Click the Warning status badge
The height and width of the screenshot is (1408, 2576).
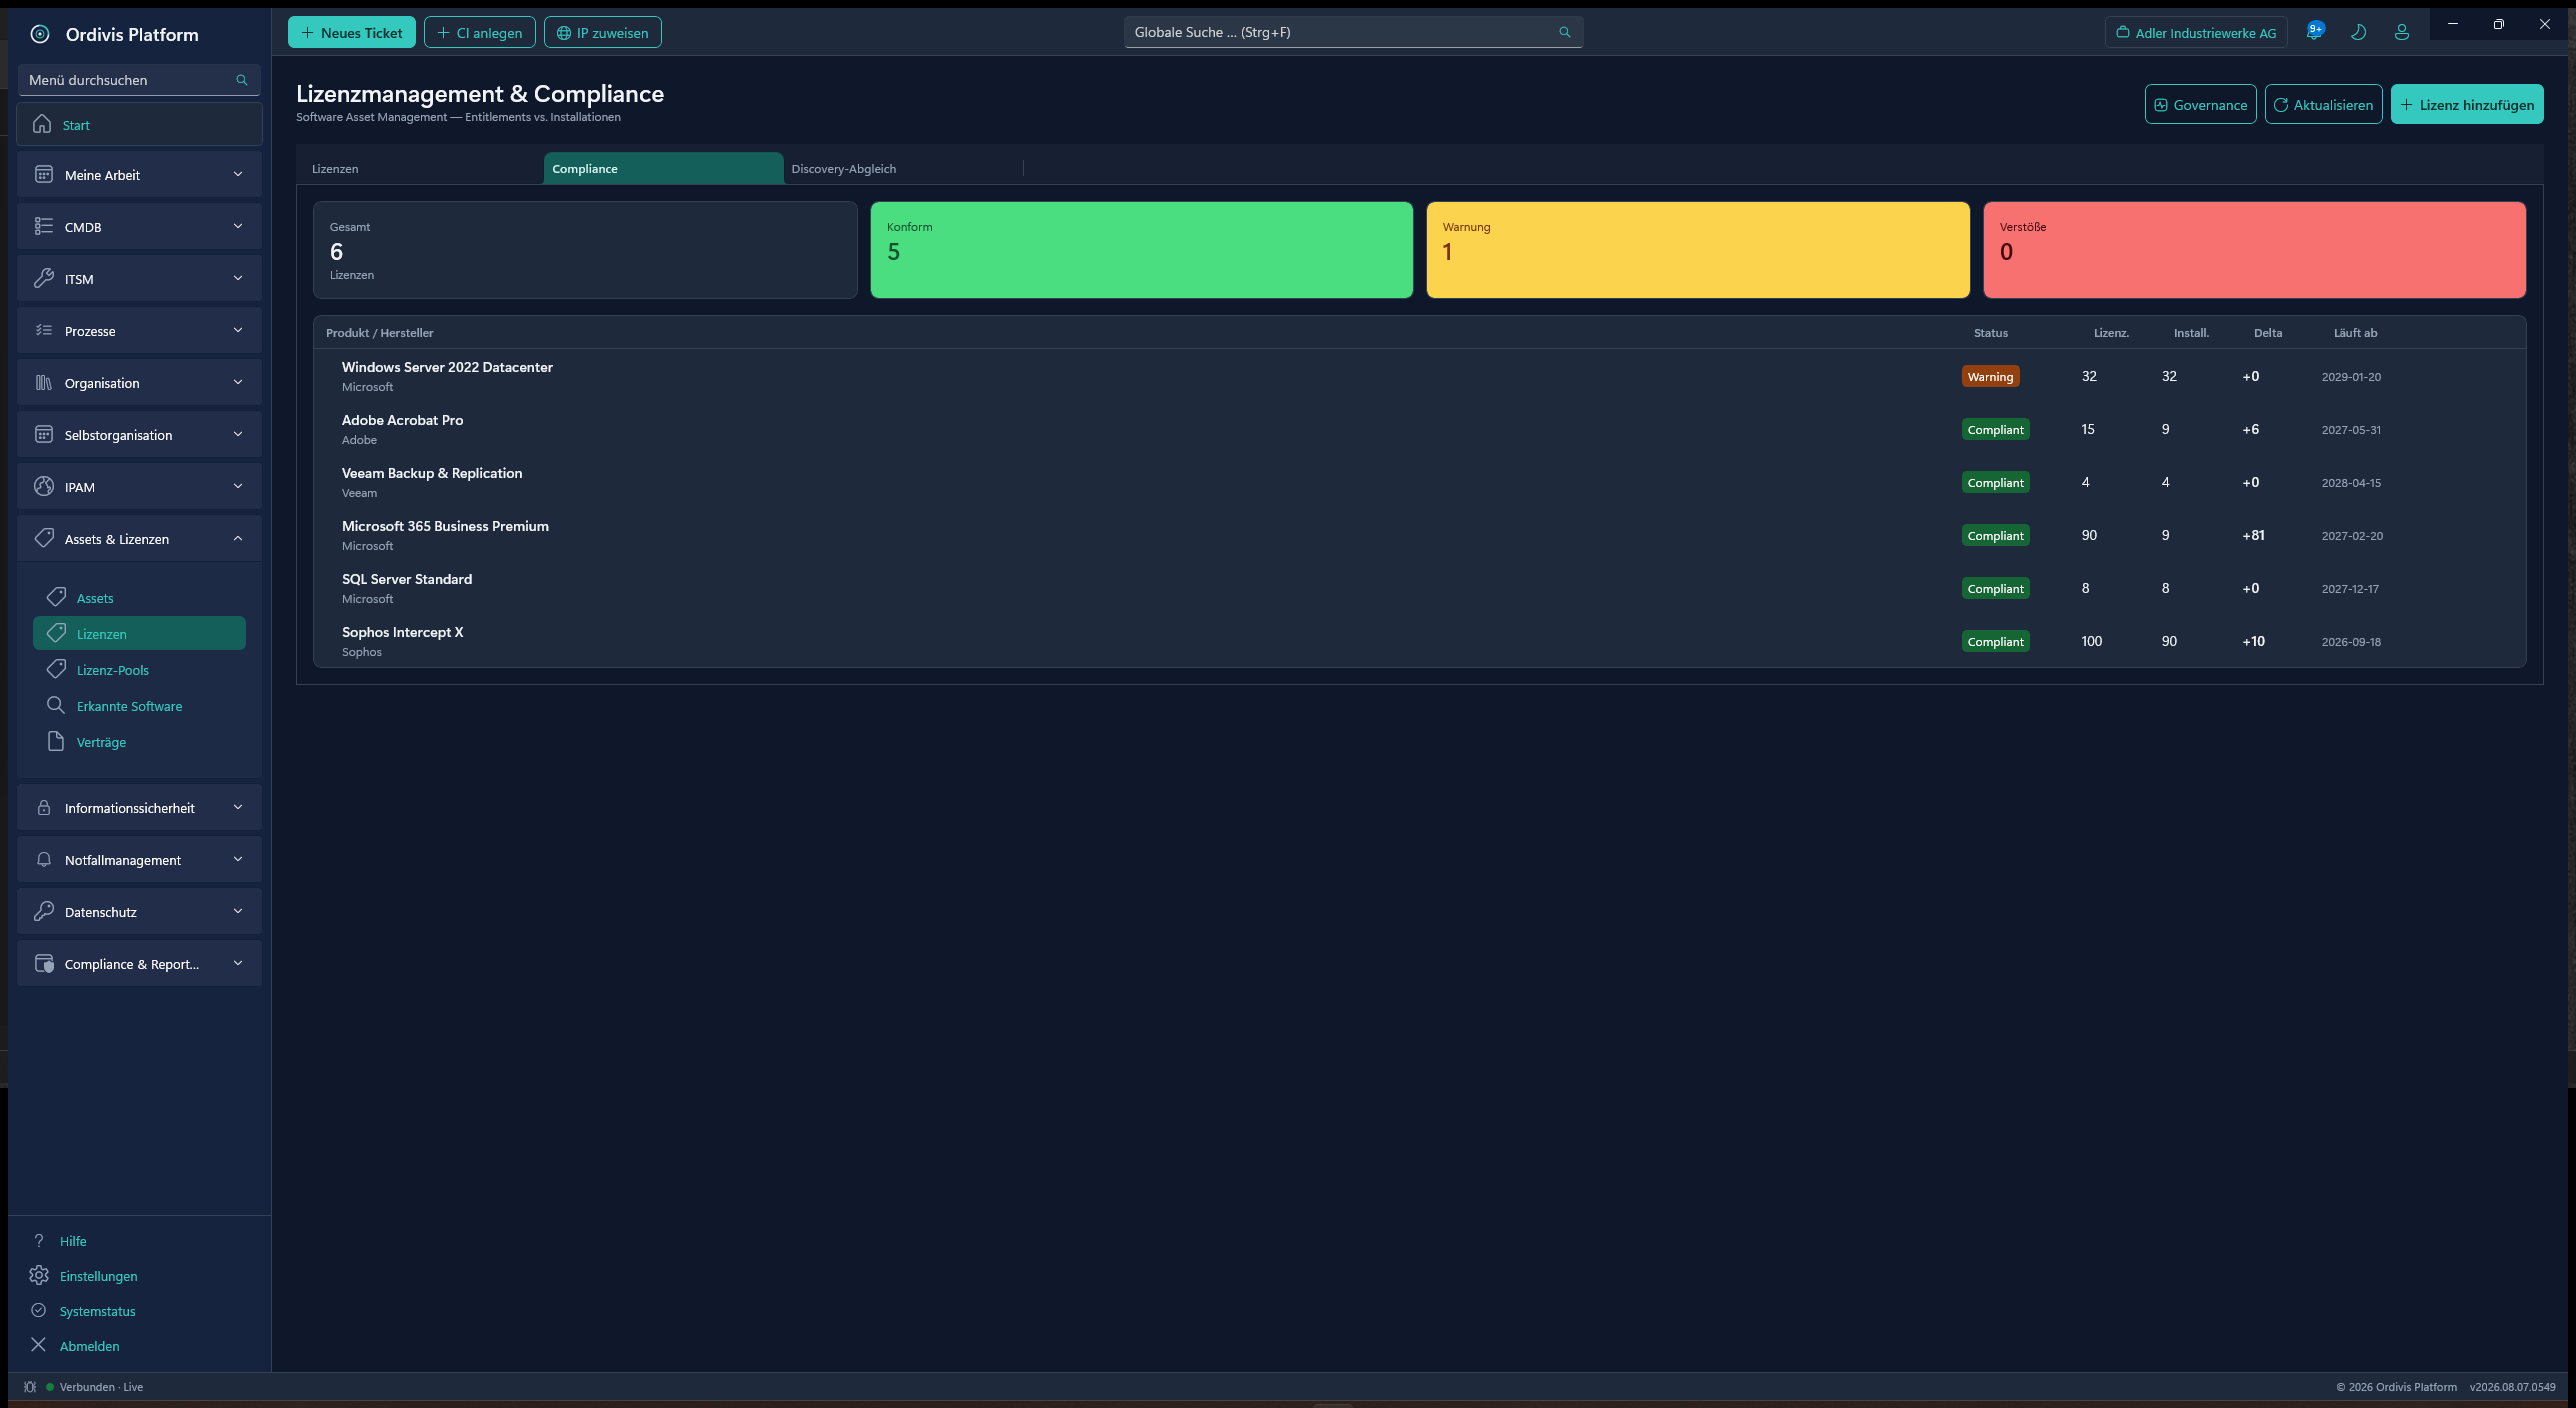click(1990, 377)
